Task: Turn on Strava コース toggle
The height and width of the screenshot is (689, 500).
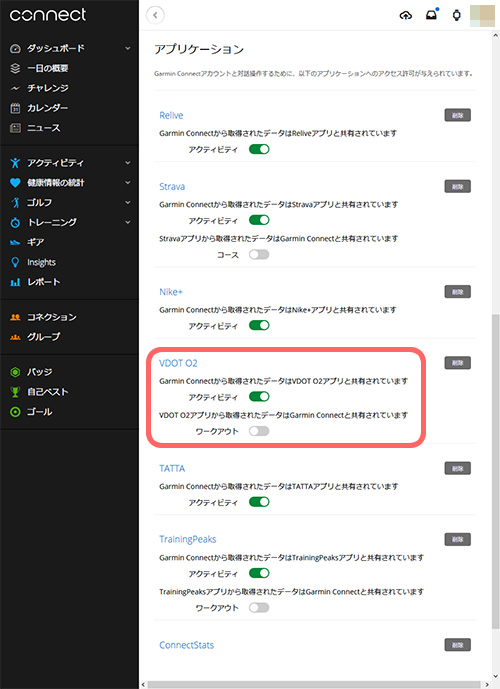Action: tap(259, 254)
